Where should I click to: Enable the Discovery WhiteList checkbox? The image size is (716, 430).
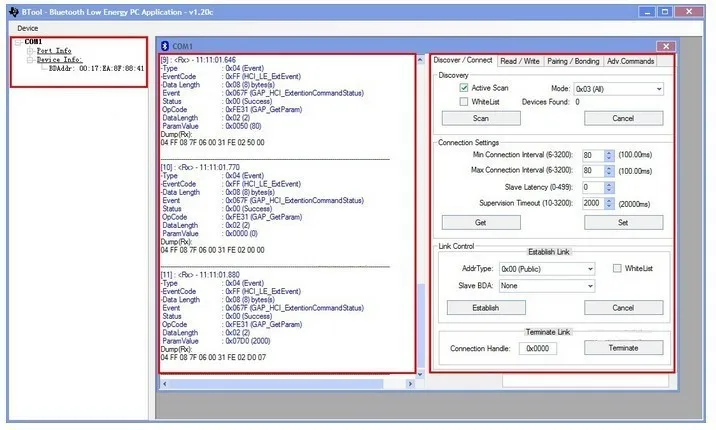[x=464, y=102]
